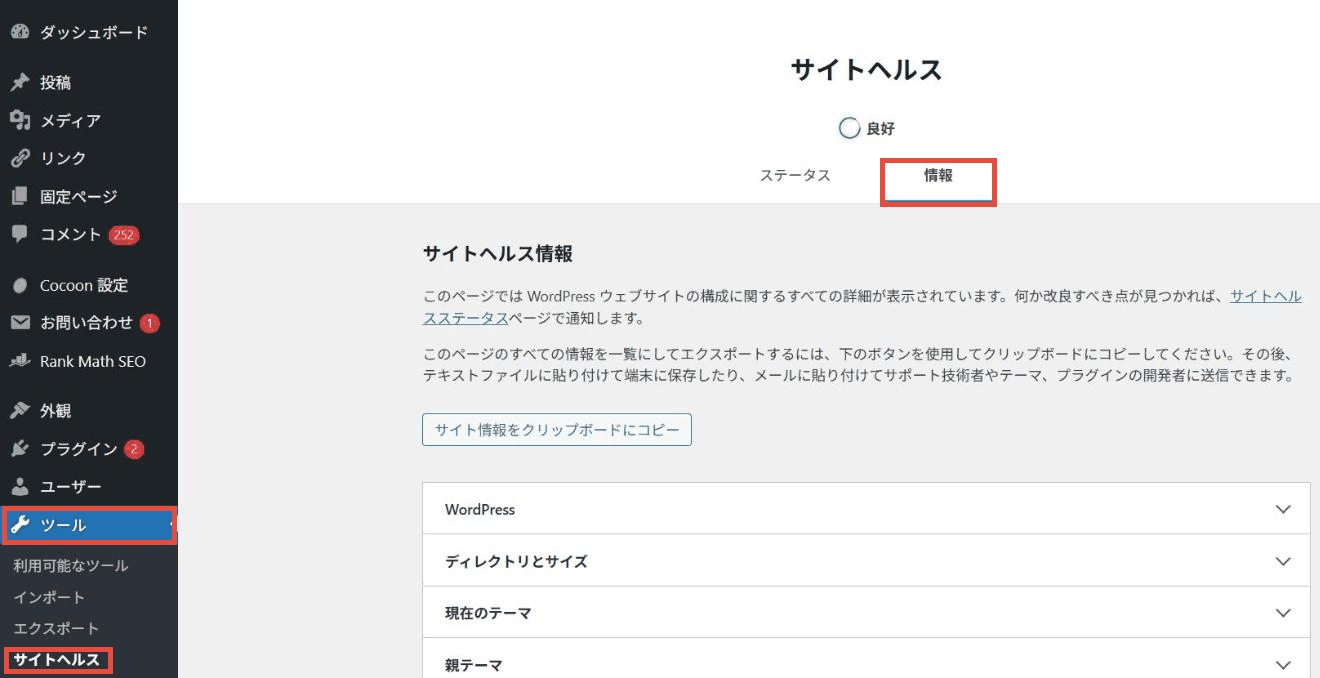1320x678 pixels.
Task: Open the 親テーマ accordion title
Action: (473, 665)
